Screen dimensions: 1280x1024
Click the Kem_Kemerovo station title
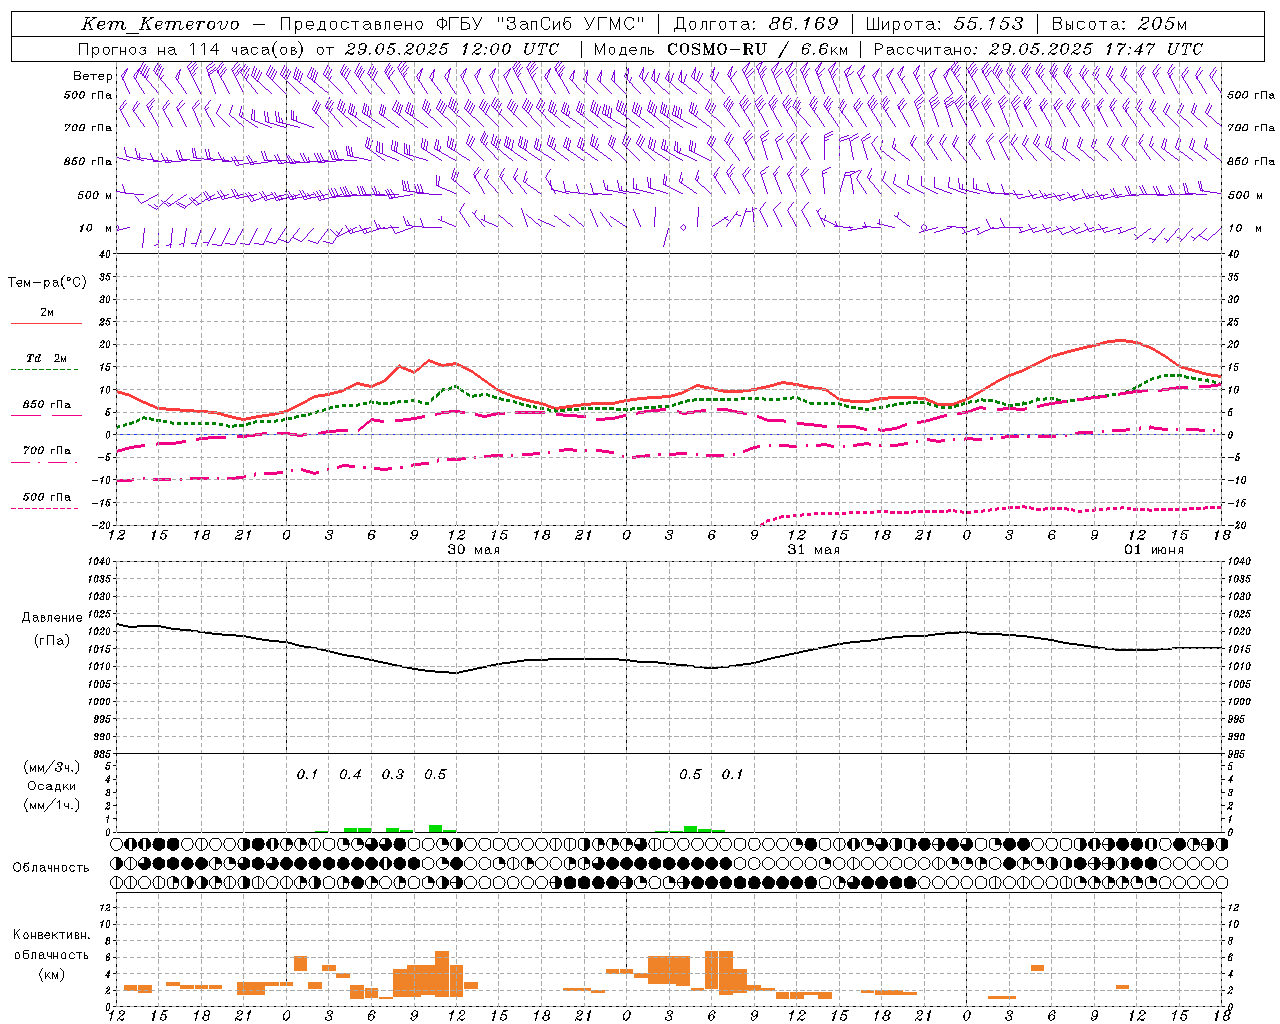click(x=160, y=24)
